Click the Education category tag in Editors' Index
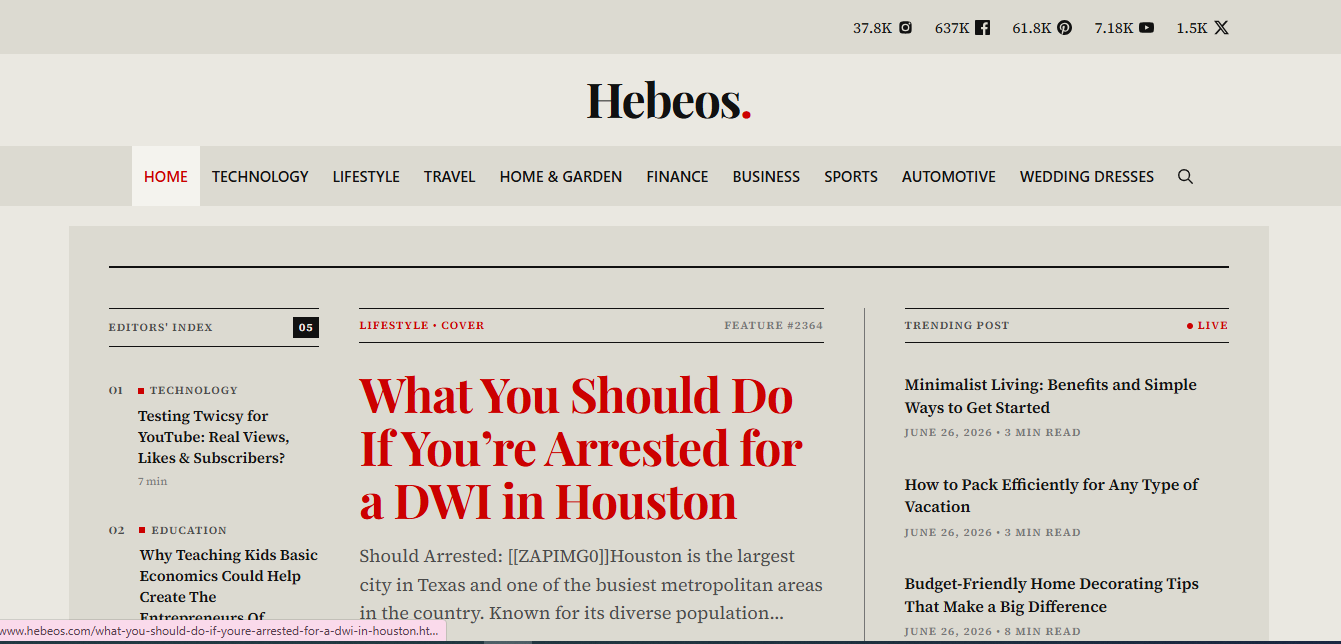 (189, 531)
